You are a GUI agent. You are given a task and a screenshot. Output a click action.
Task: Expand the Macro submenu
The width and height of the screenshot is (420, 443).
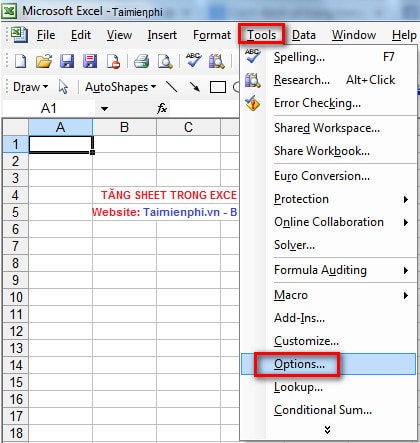pos(406,295)
